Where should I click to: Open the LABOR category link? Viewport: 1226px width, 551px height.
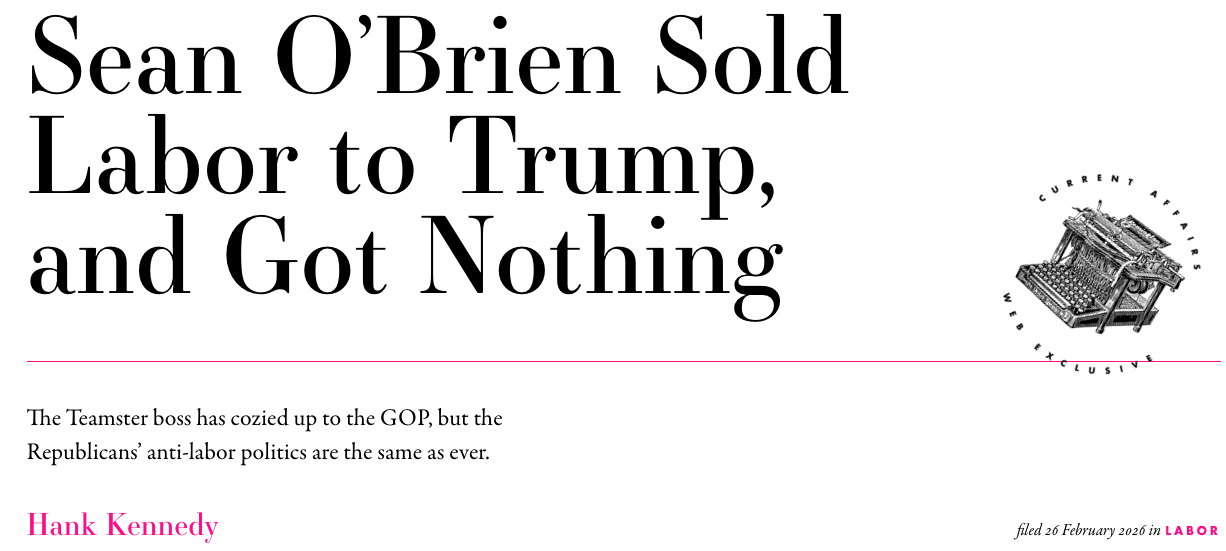1192,531
